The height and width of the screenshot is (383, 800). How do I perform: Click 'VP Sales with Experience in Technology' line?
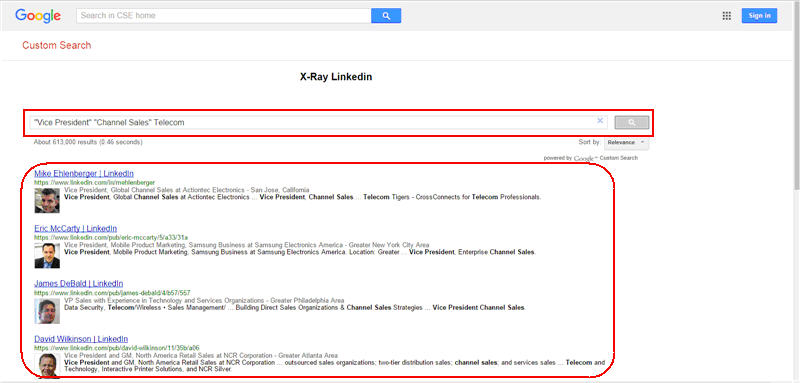[204, 300]
